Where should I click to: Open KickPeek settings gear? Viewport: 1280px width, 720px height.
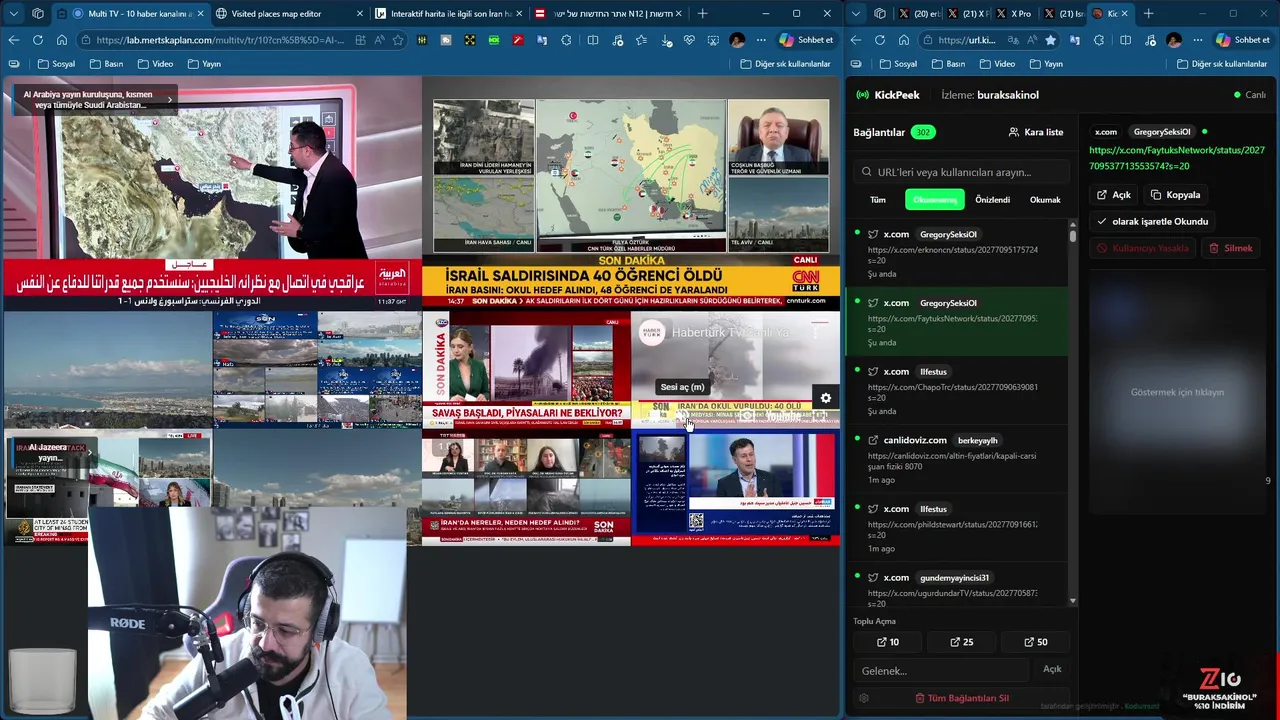click(x=864, y=698)
